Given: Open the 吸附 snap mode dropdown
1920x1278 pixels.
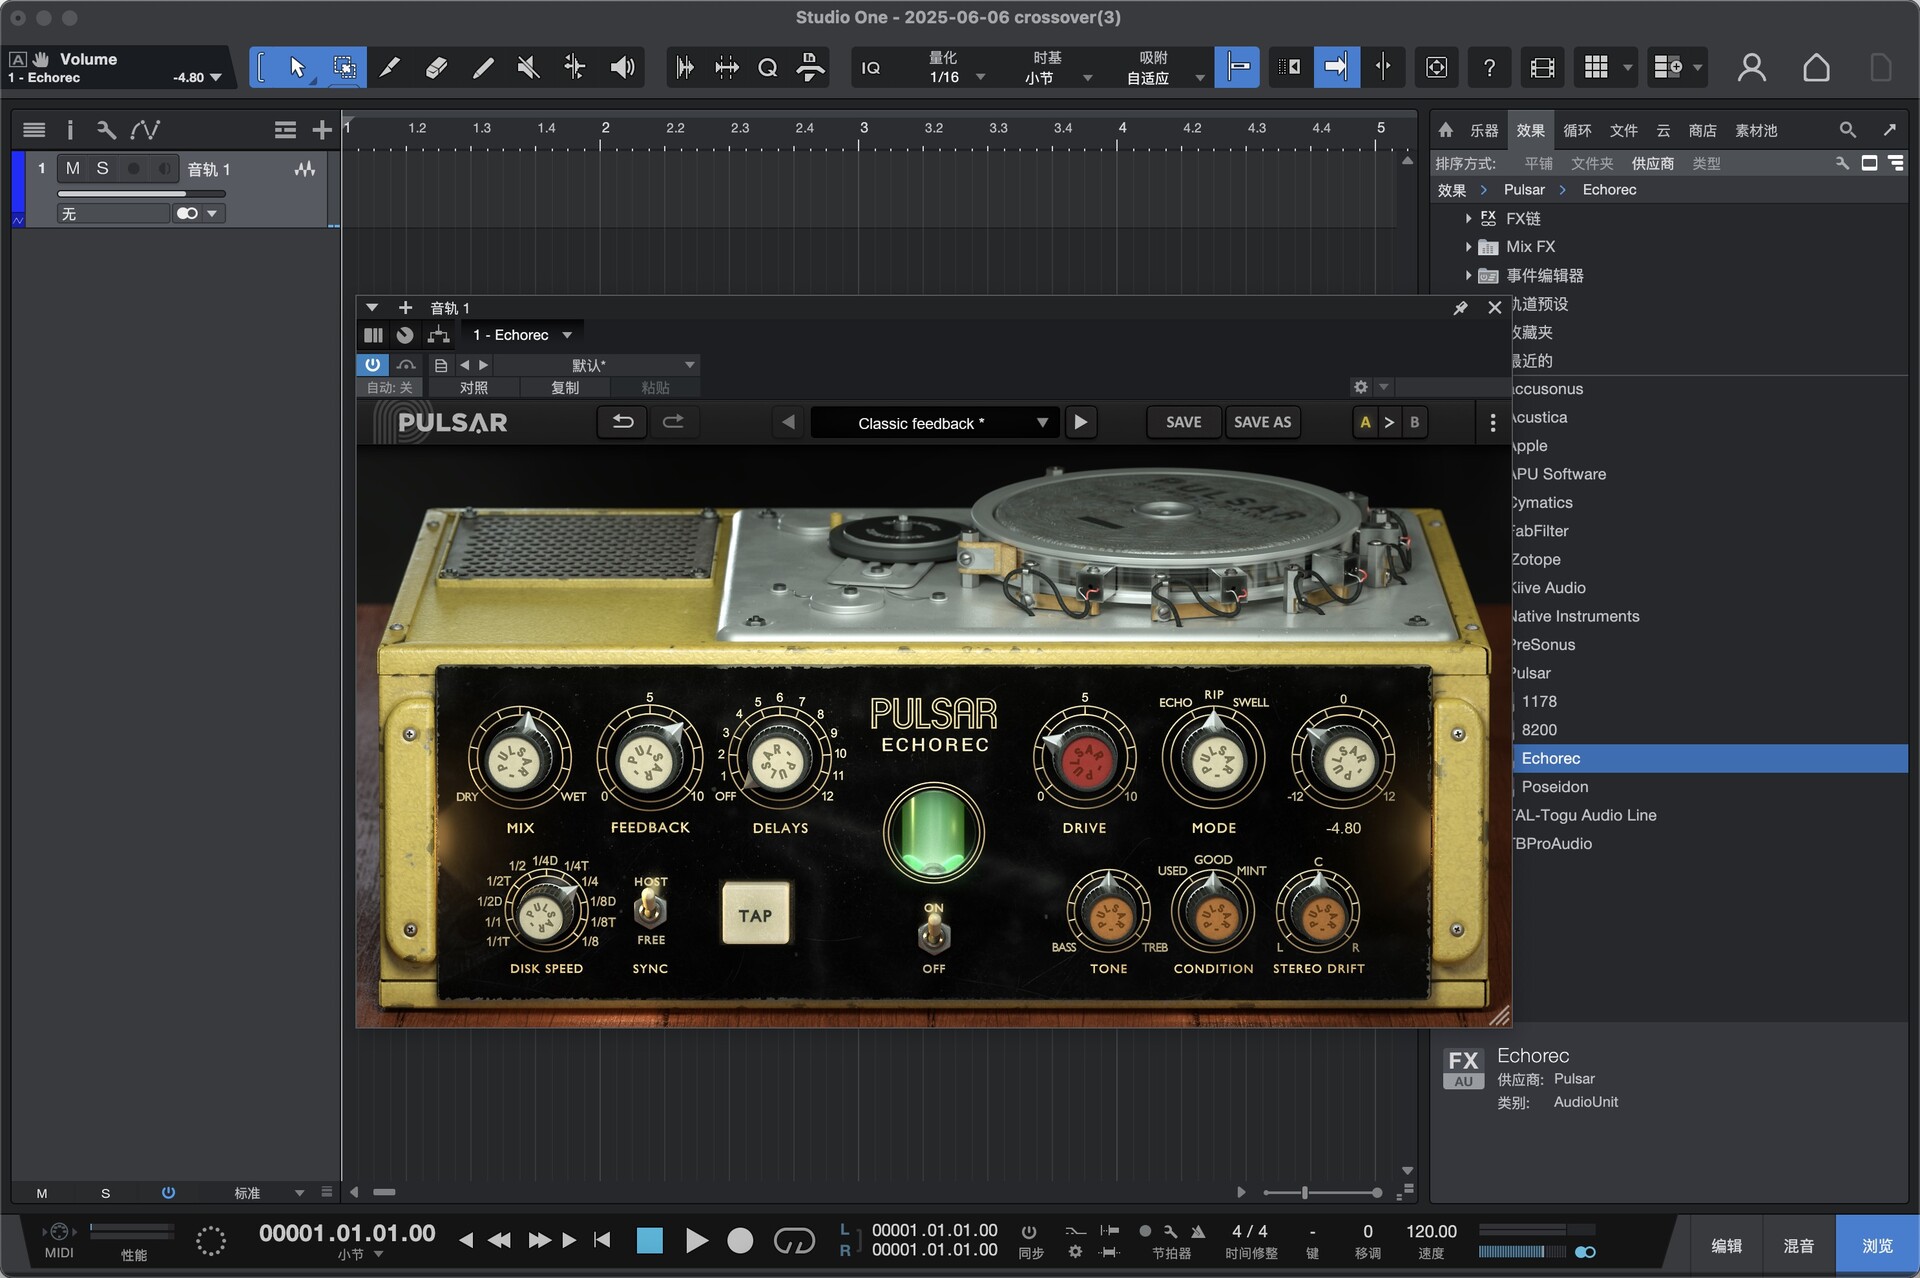Looking at the screenshot, I should [1164, 77].
